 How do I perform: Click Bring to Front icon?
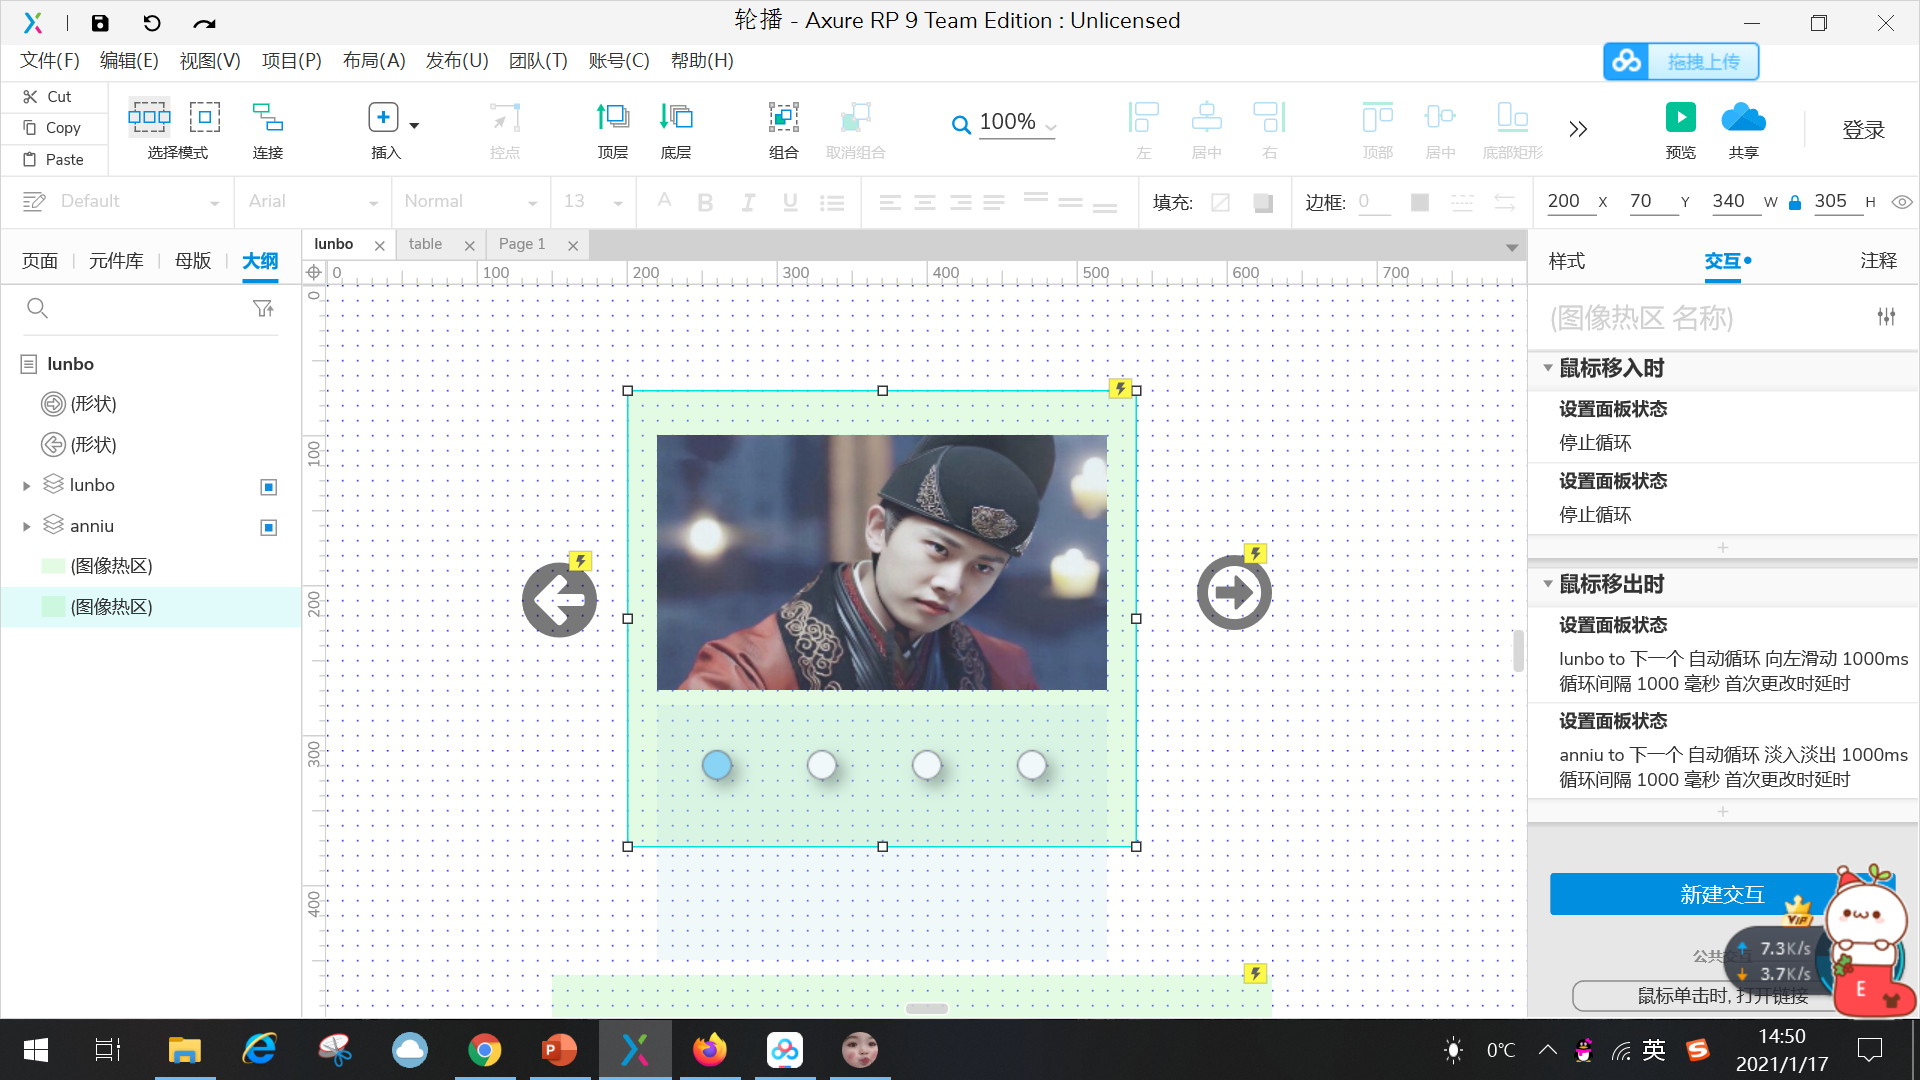(612, 118)
